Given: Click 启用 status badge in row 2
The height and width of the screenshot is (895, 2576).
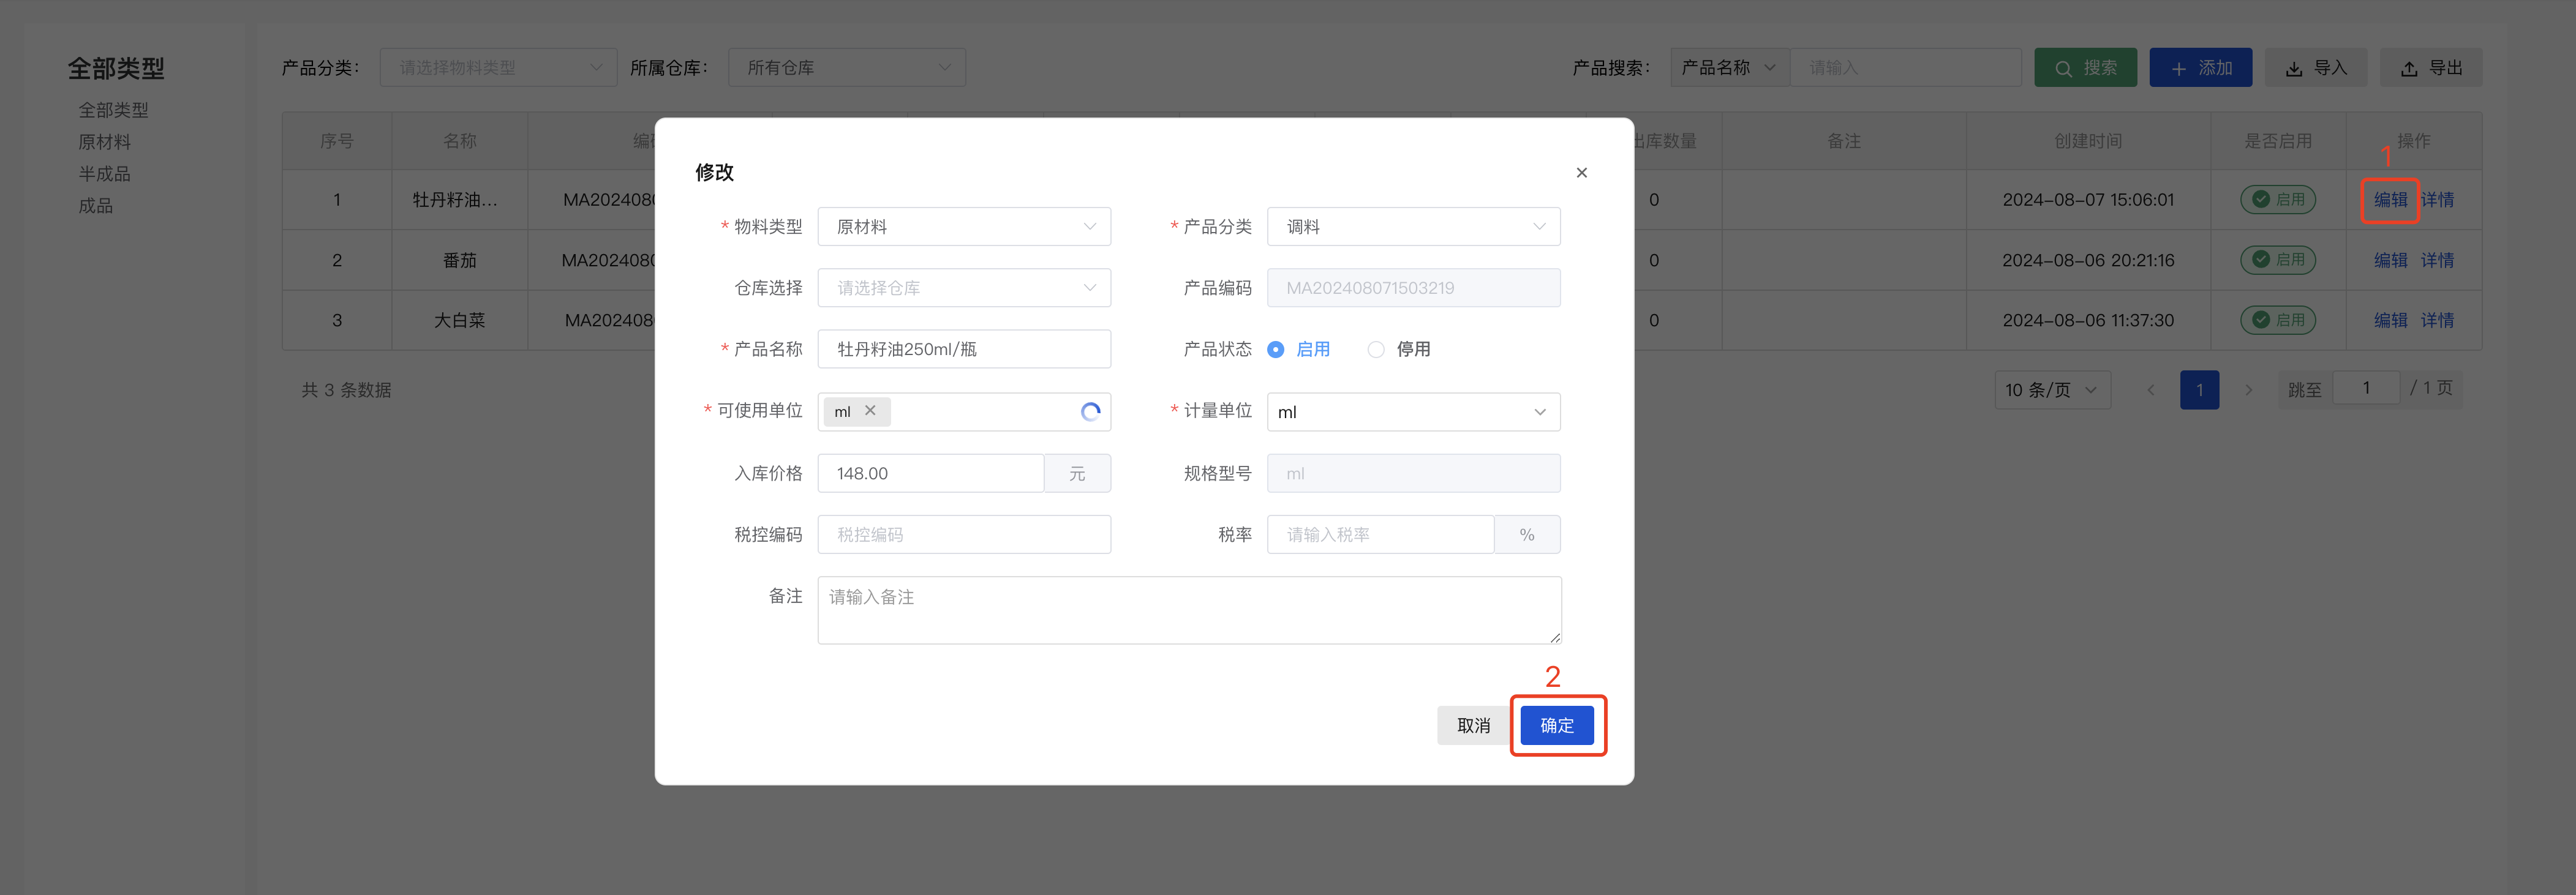Looking at the screenshot, I should (2277, 260).
